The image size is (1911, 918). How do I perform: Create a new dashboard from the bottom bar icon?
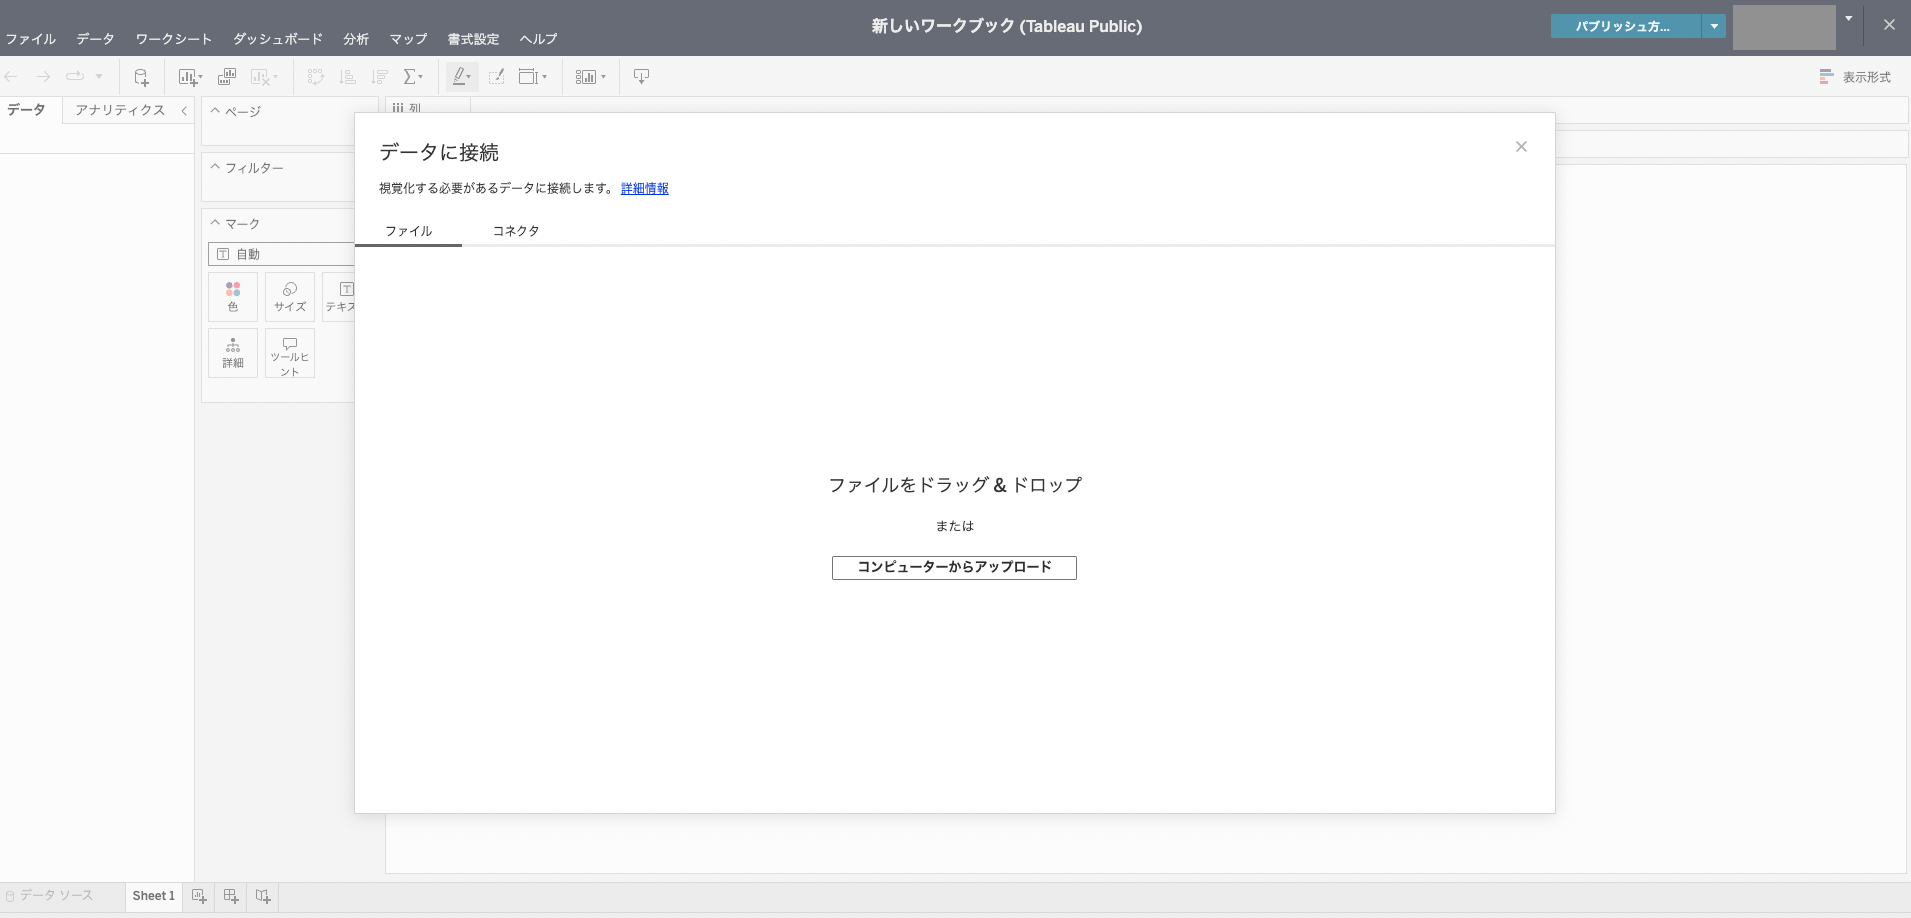coord(230,896)
